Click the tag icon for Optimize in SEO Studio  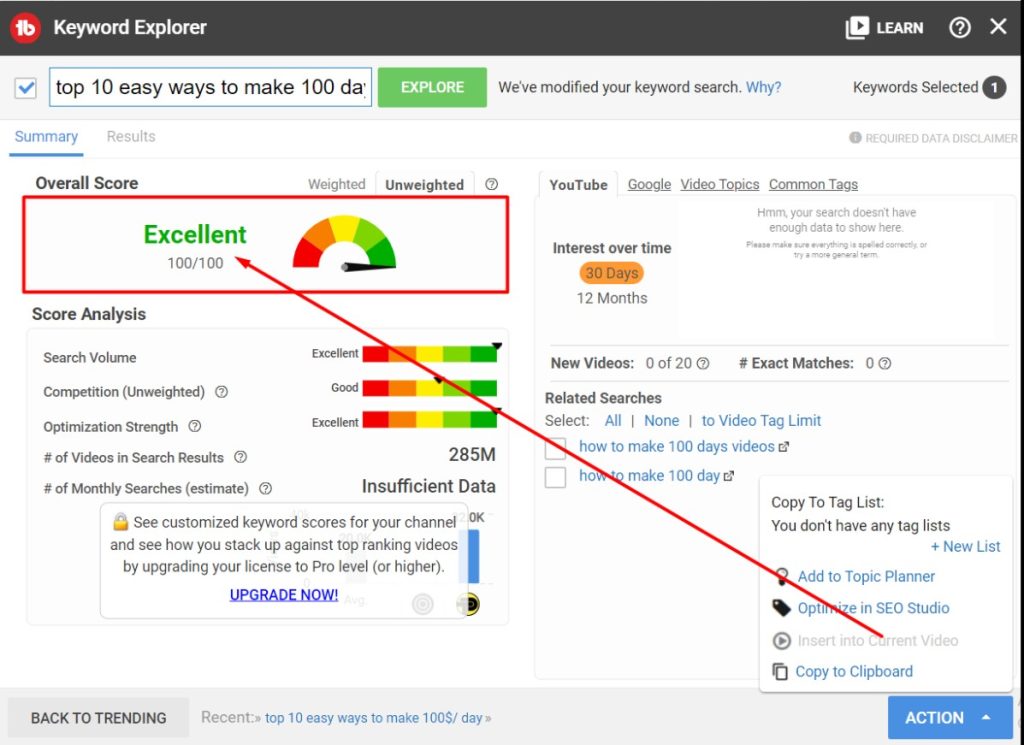tap(782, 608)
